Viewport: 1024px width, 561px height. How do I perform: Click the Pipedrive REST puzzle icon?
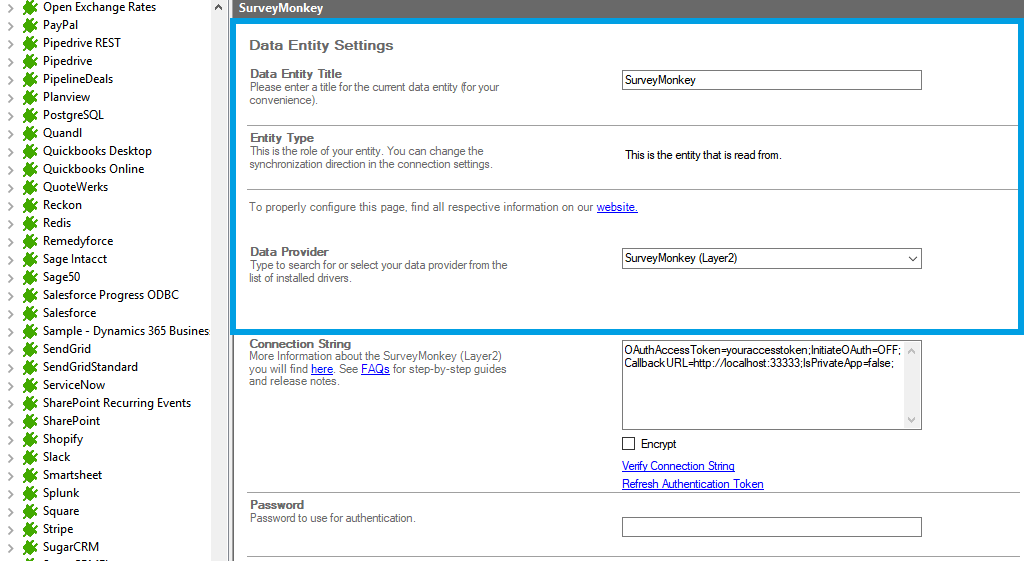(x=30, y=43)
